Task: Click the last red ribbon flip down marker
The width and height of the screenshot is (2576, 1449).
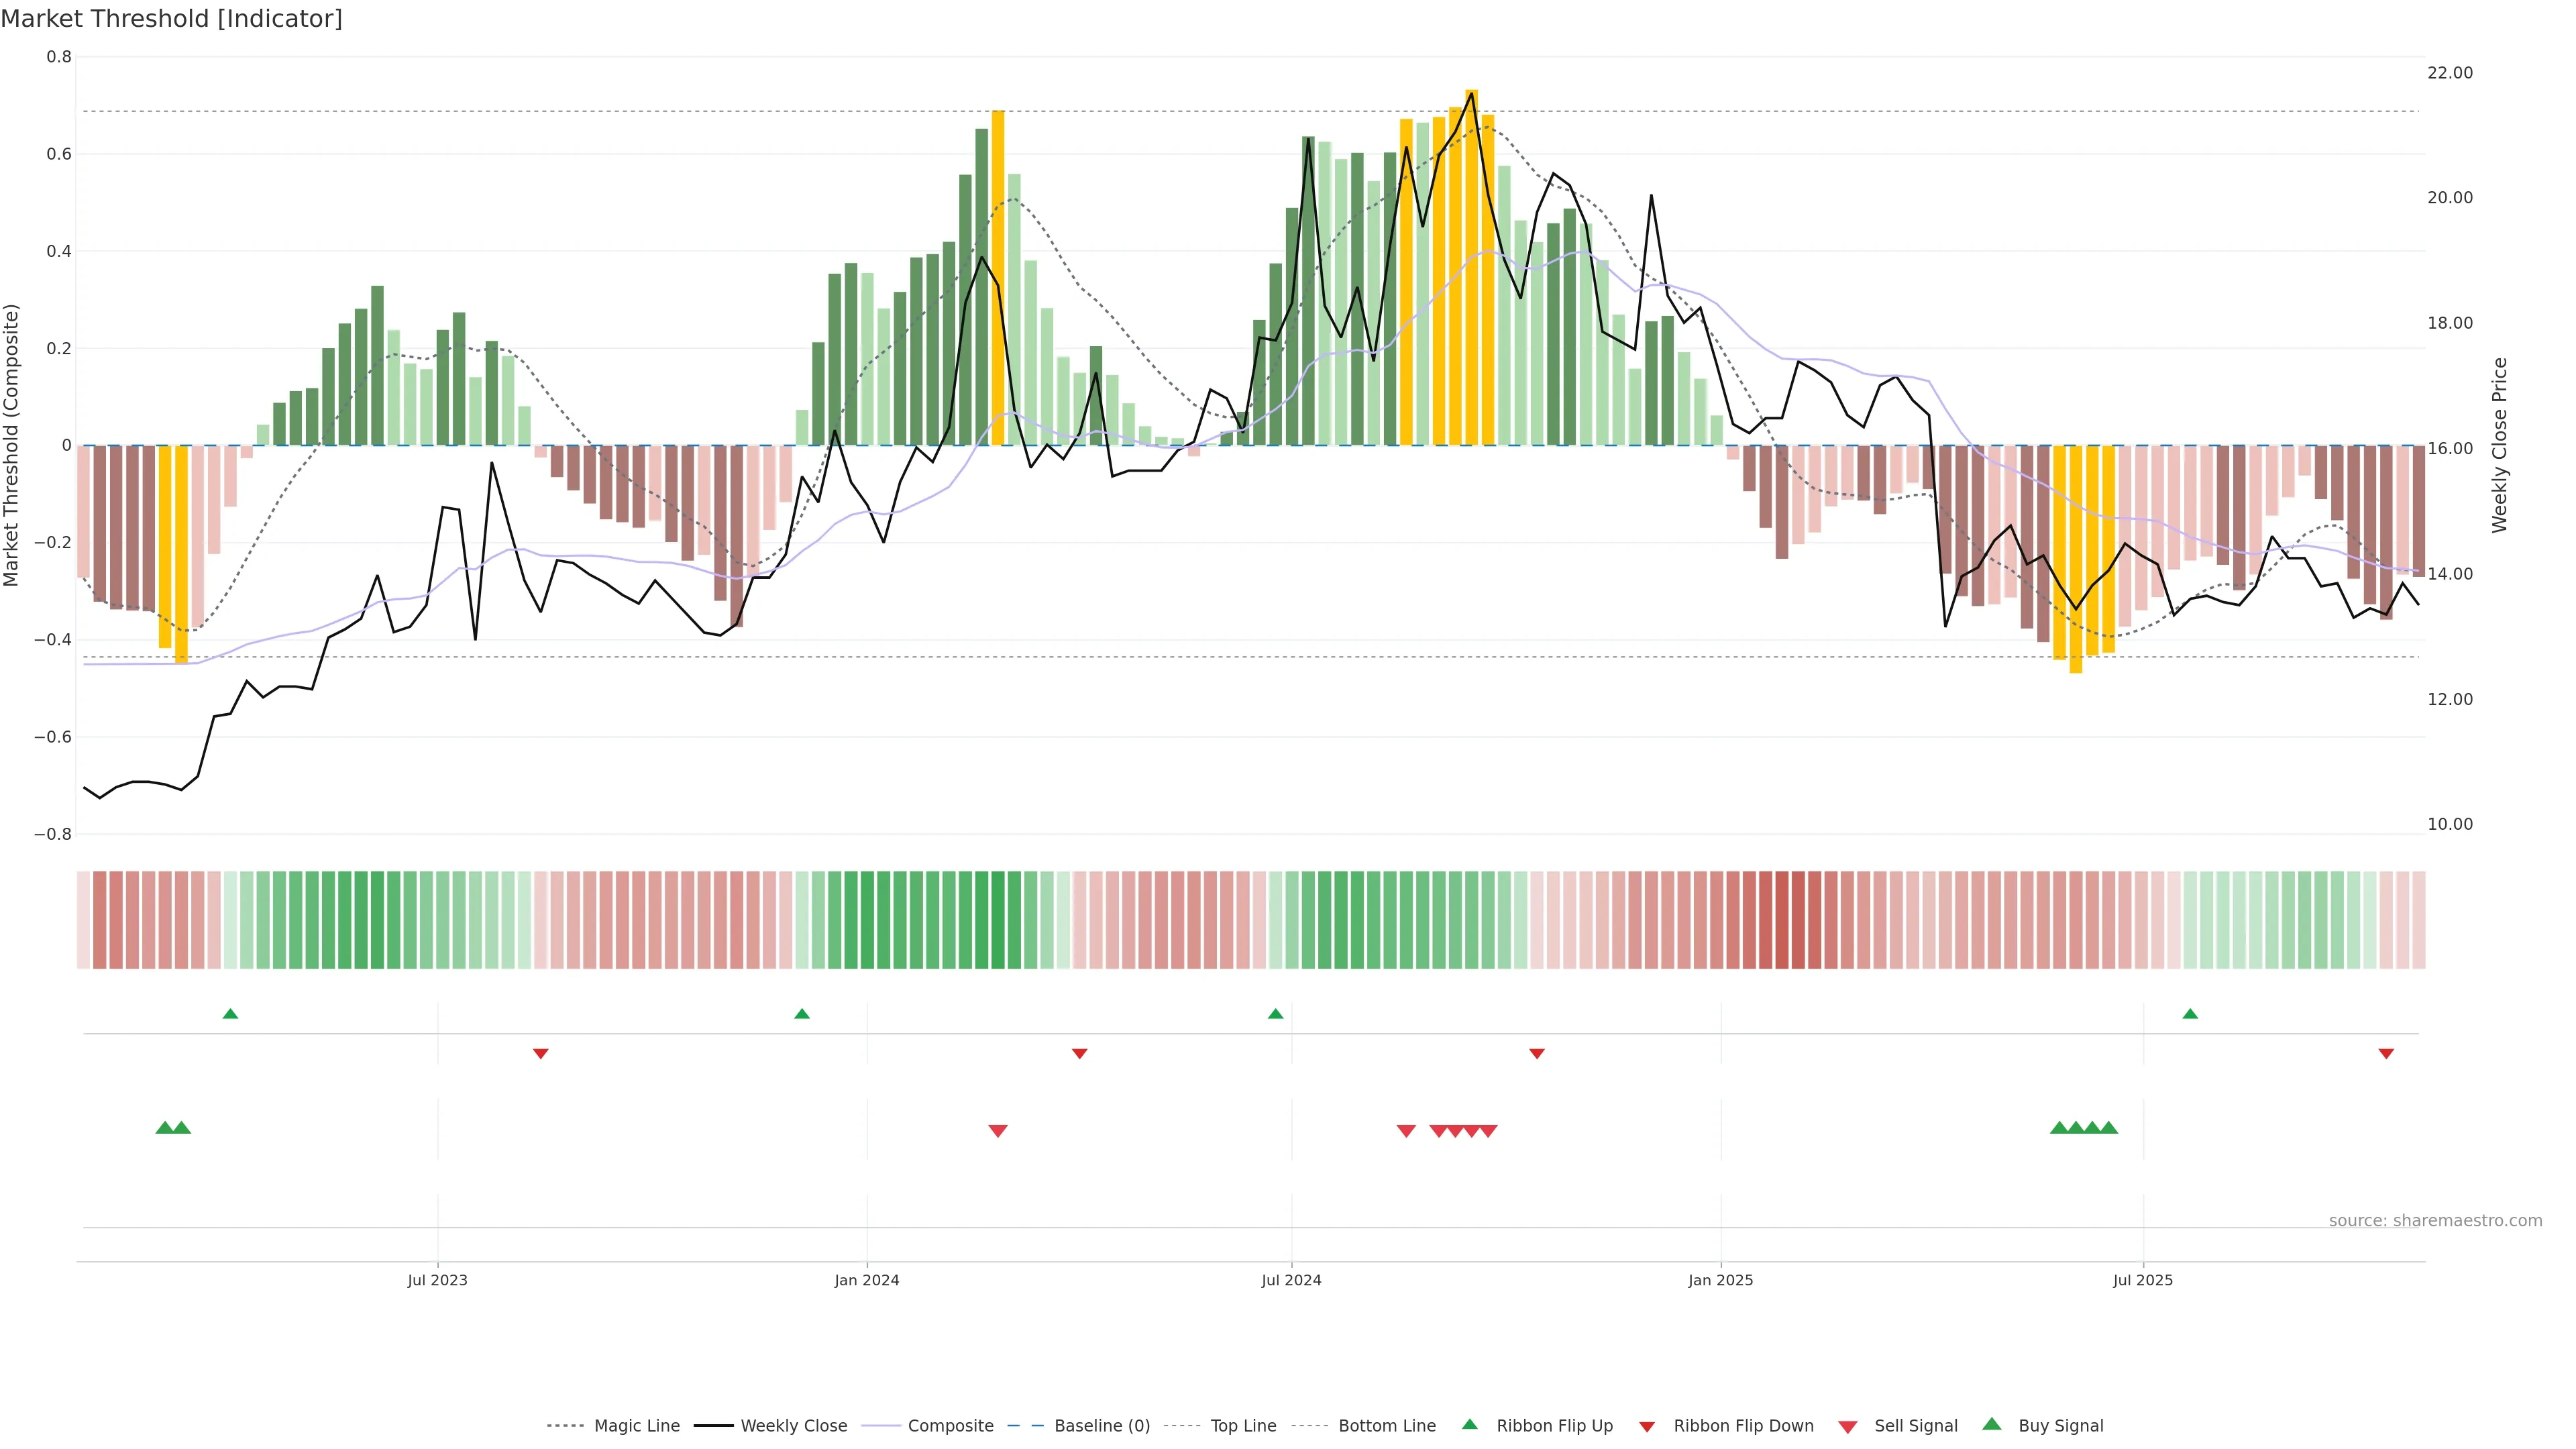Action: [x=2386, y=1054]
